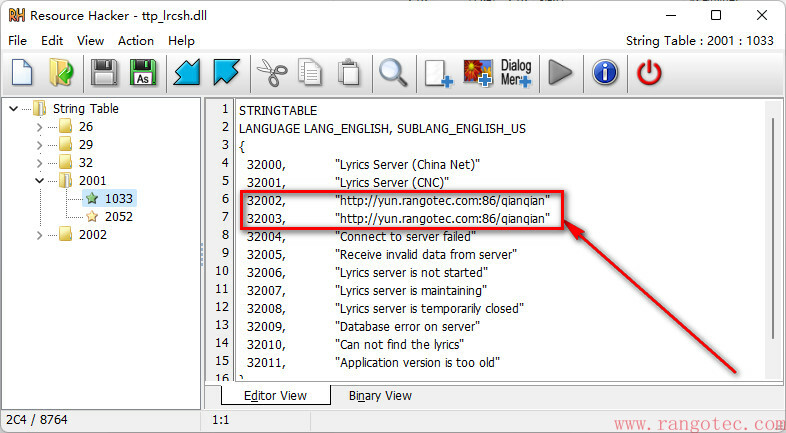Click "Can not find the lyrics" string
786x433 pixels.
click(400, 345)
